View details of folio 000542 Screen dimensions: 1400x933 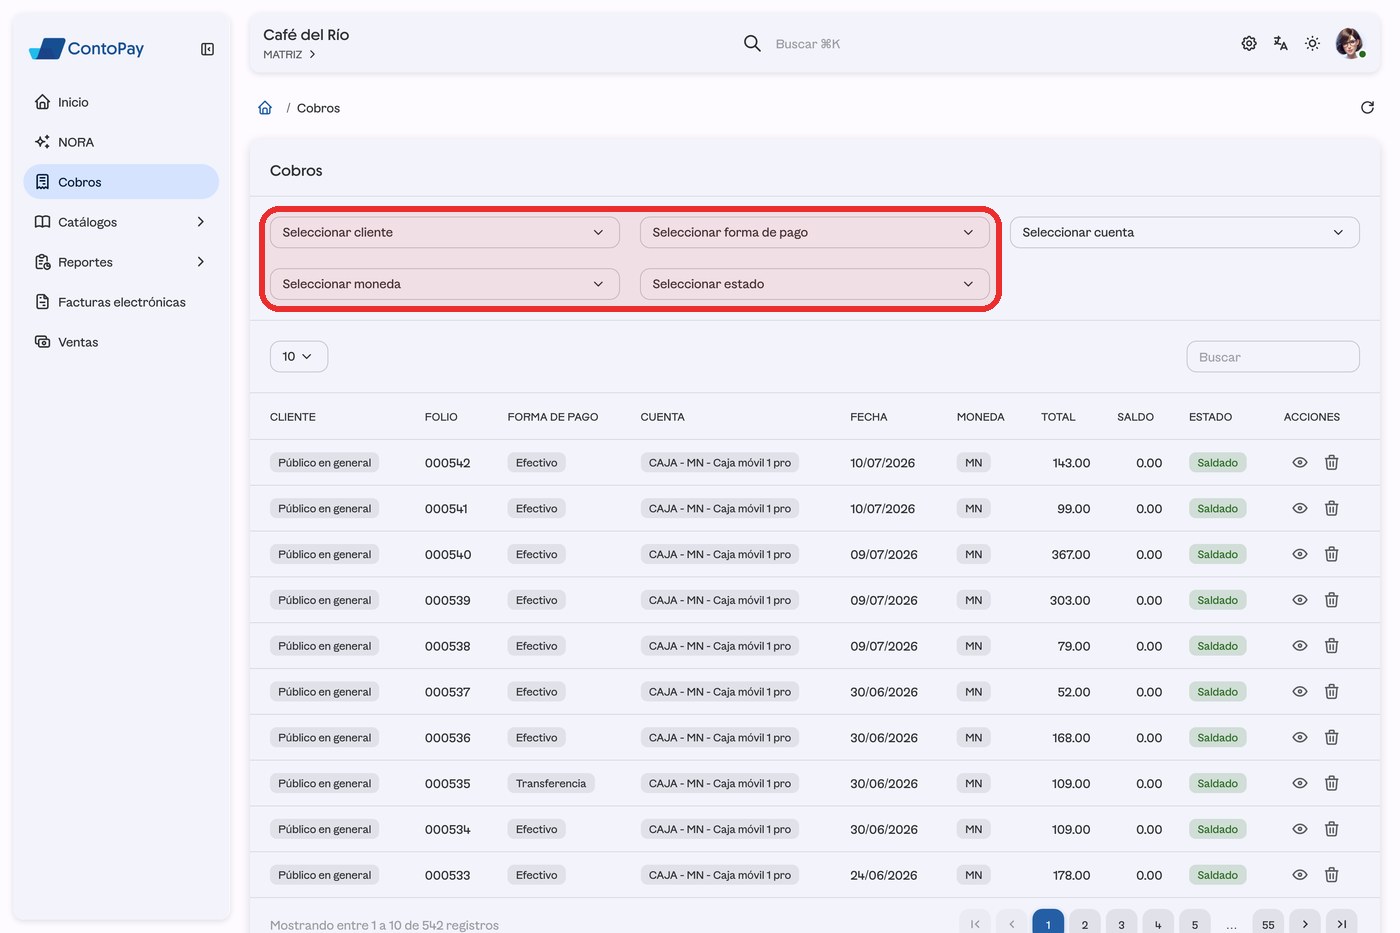click(1300, 463)
